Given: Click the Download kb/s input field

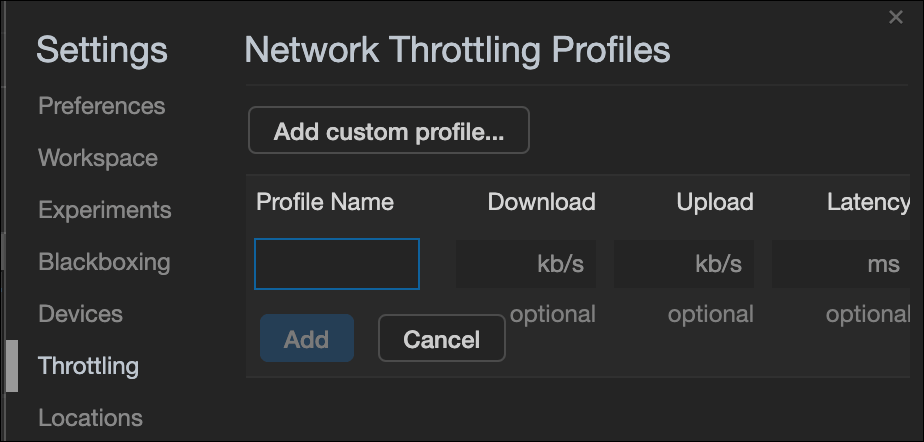Looking at the screenshot, I should click(x=526, y=264).
